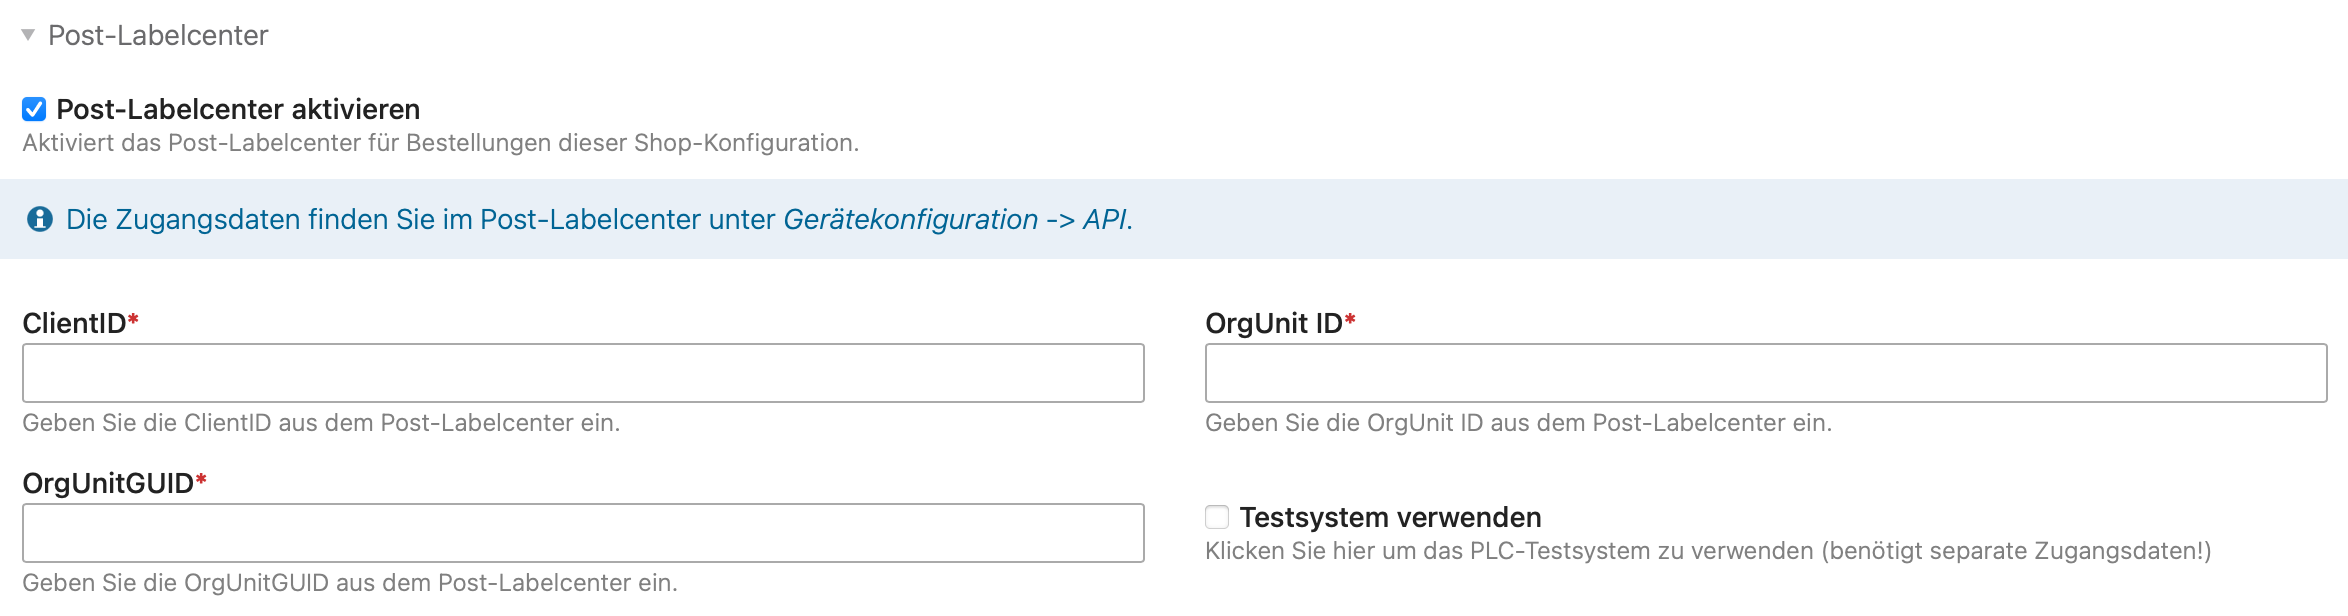2348x616 pixels.
Task: Click the PLC-Testsystem description text
Action: pyautogui.click(x=1708, y=551)
